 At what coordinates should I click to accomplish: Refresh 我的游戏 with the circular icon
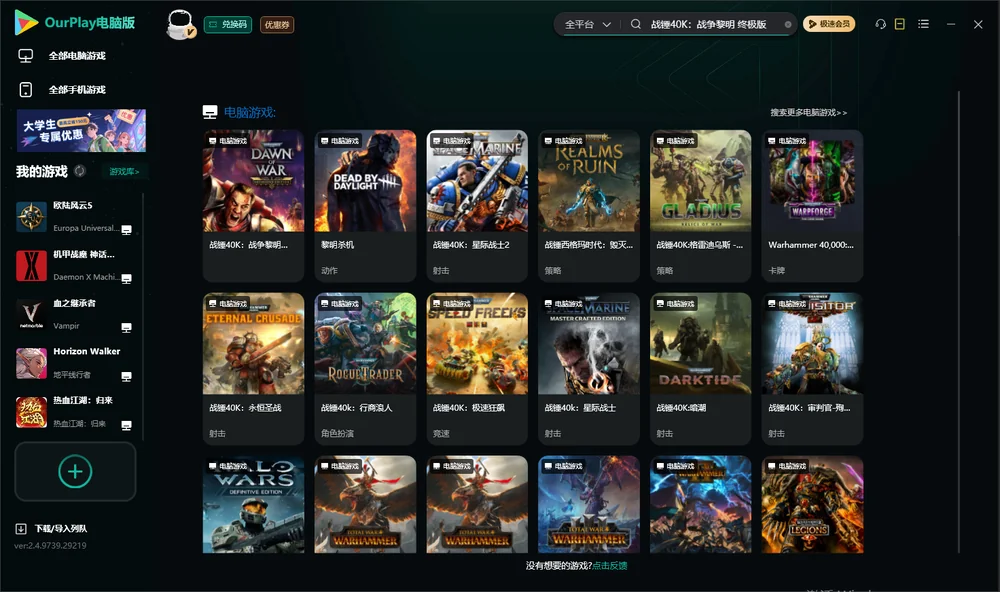tap(80, 171)
